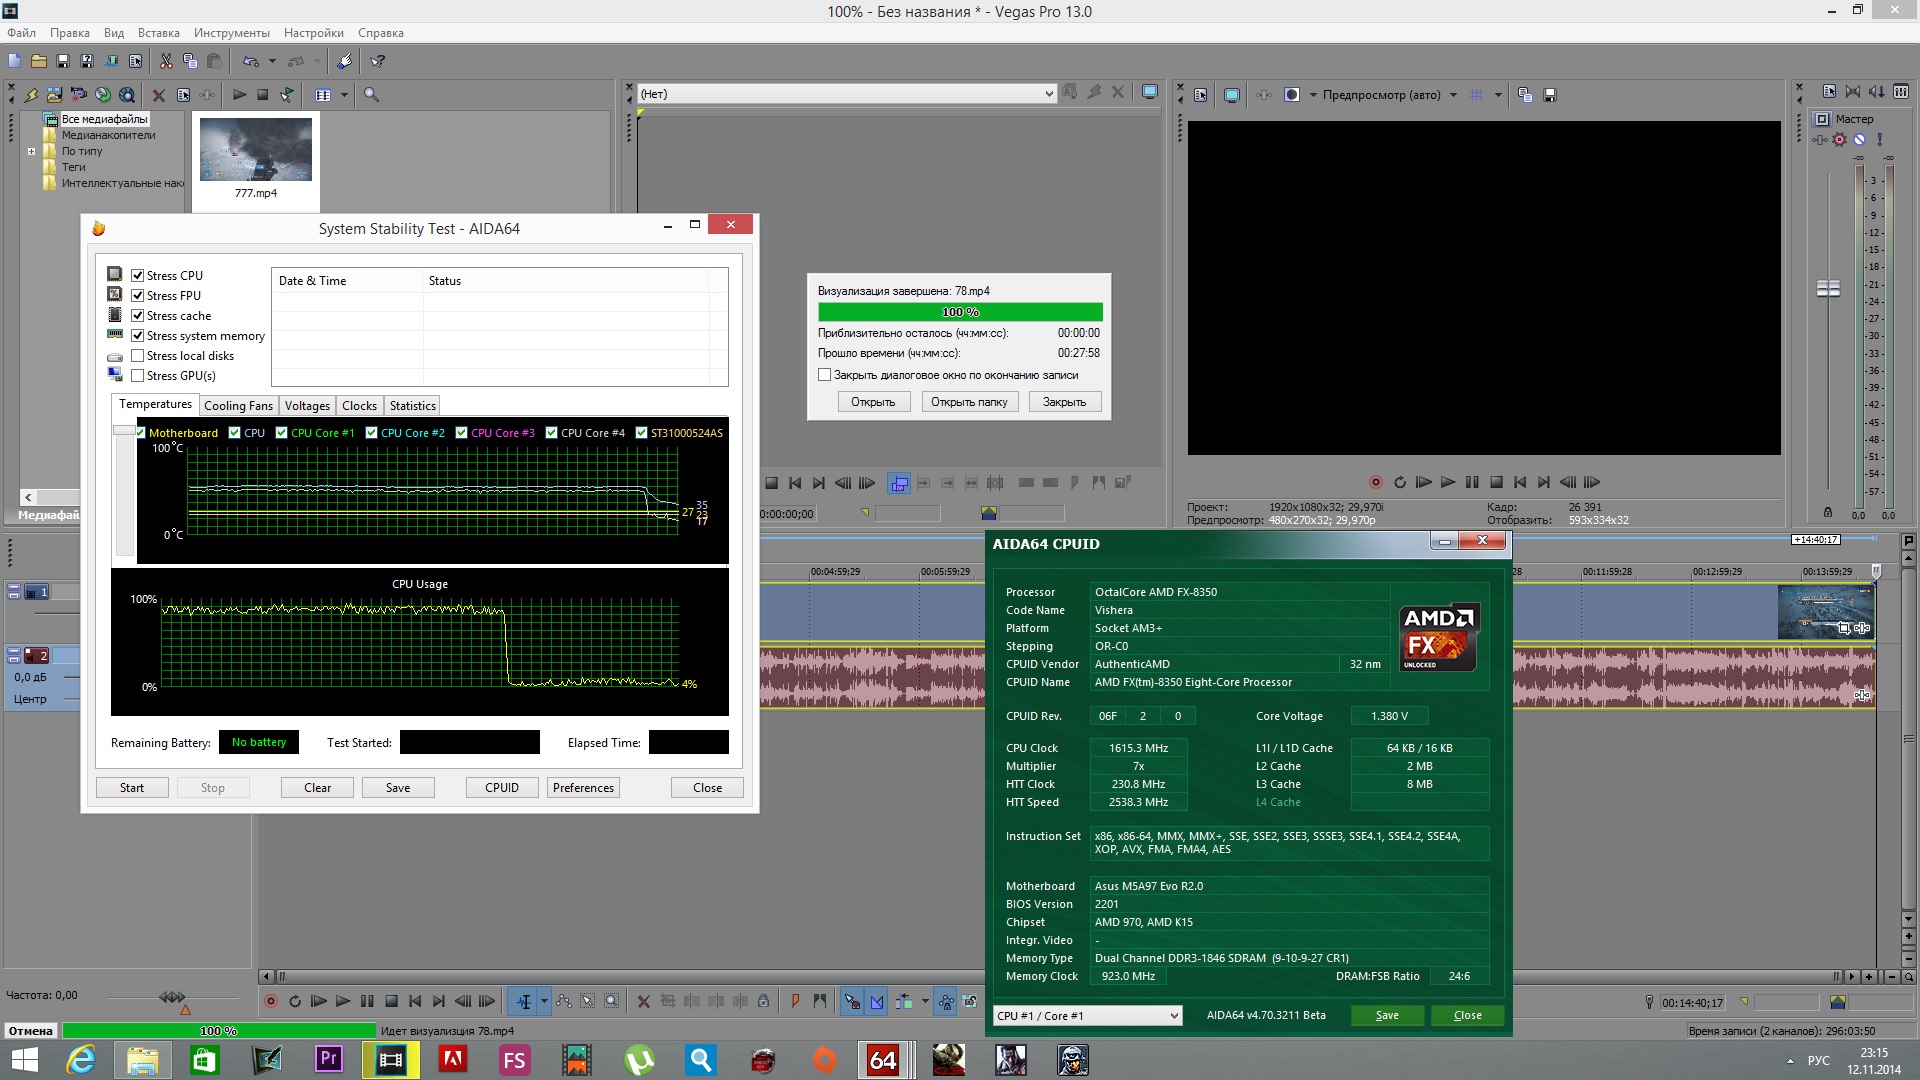Screen dimensions: 1920x1080
Task: Click the Preferences button in AIDA64
Action: (x=583, y=788)
